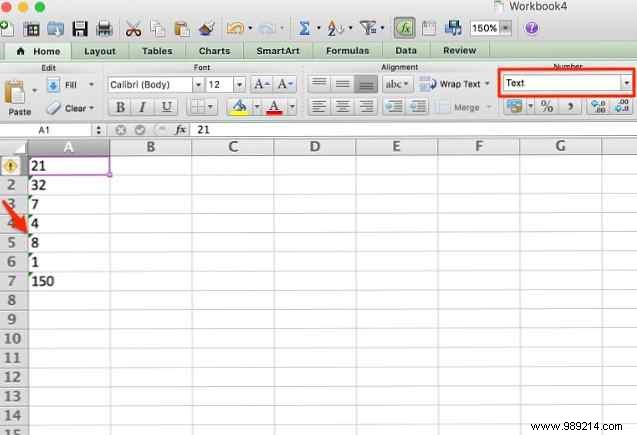Click the error warning icon beside cell A1
The image size is (637, 435).
pos(10,166)
